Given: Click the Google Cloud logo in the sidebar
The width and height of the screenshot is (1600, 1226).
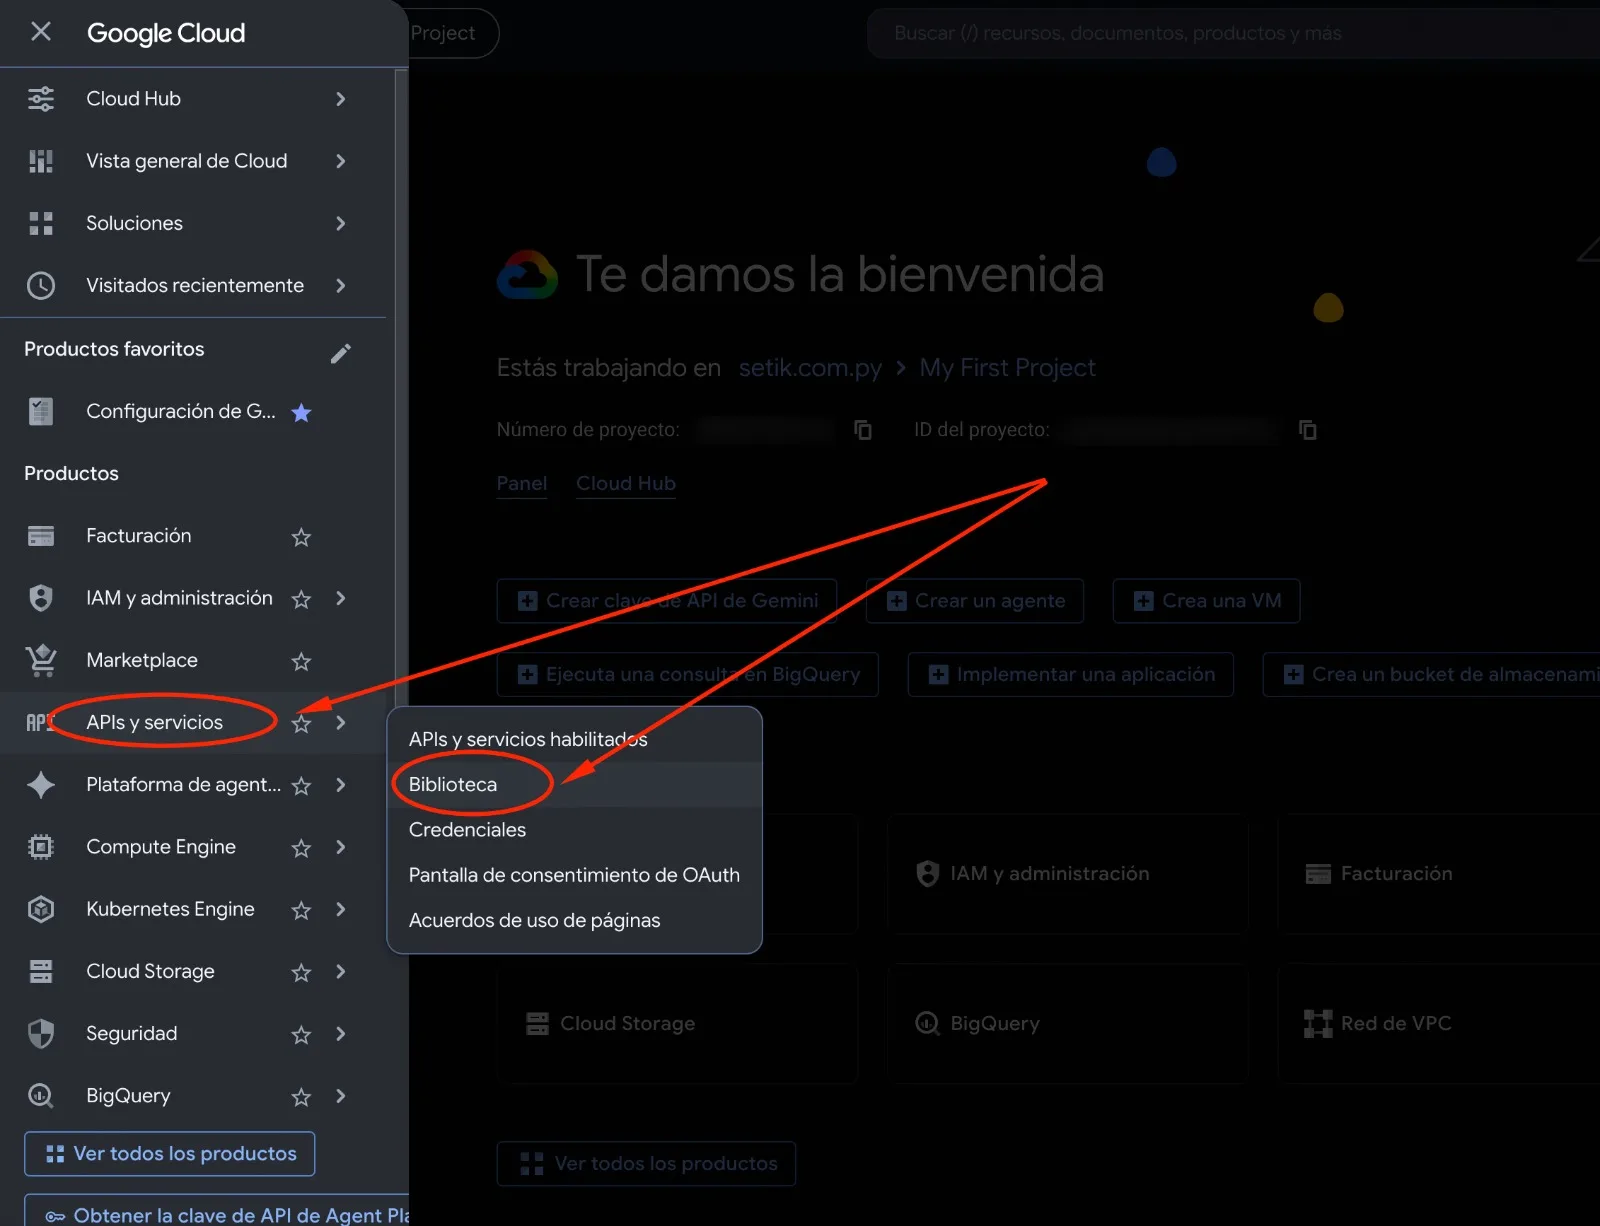Looking at the screenshot, I should point(166,33).
